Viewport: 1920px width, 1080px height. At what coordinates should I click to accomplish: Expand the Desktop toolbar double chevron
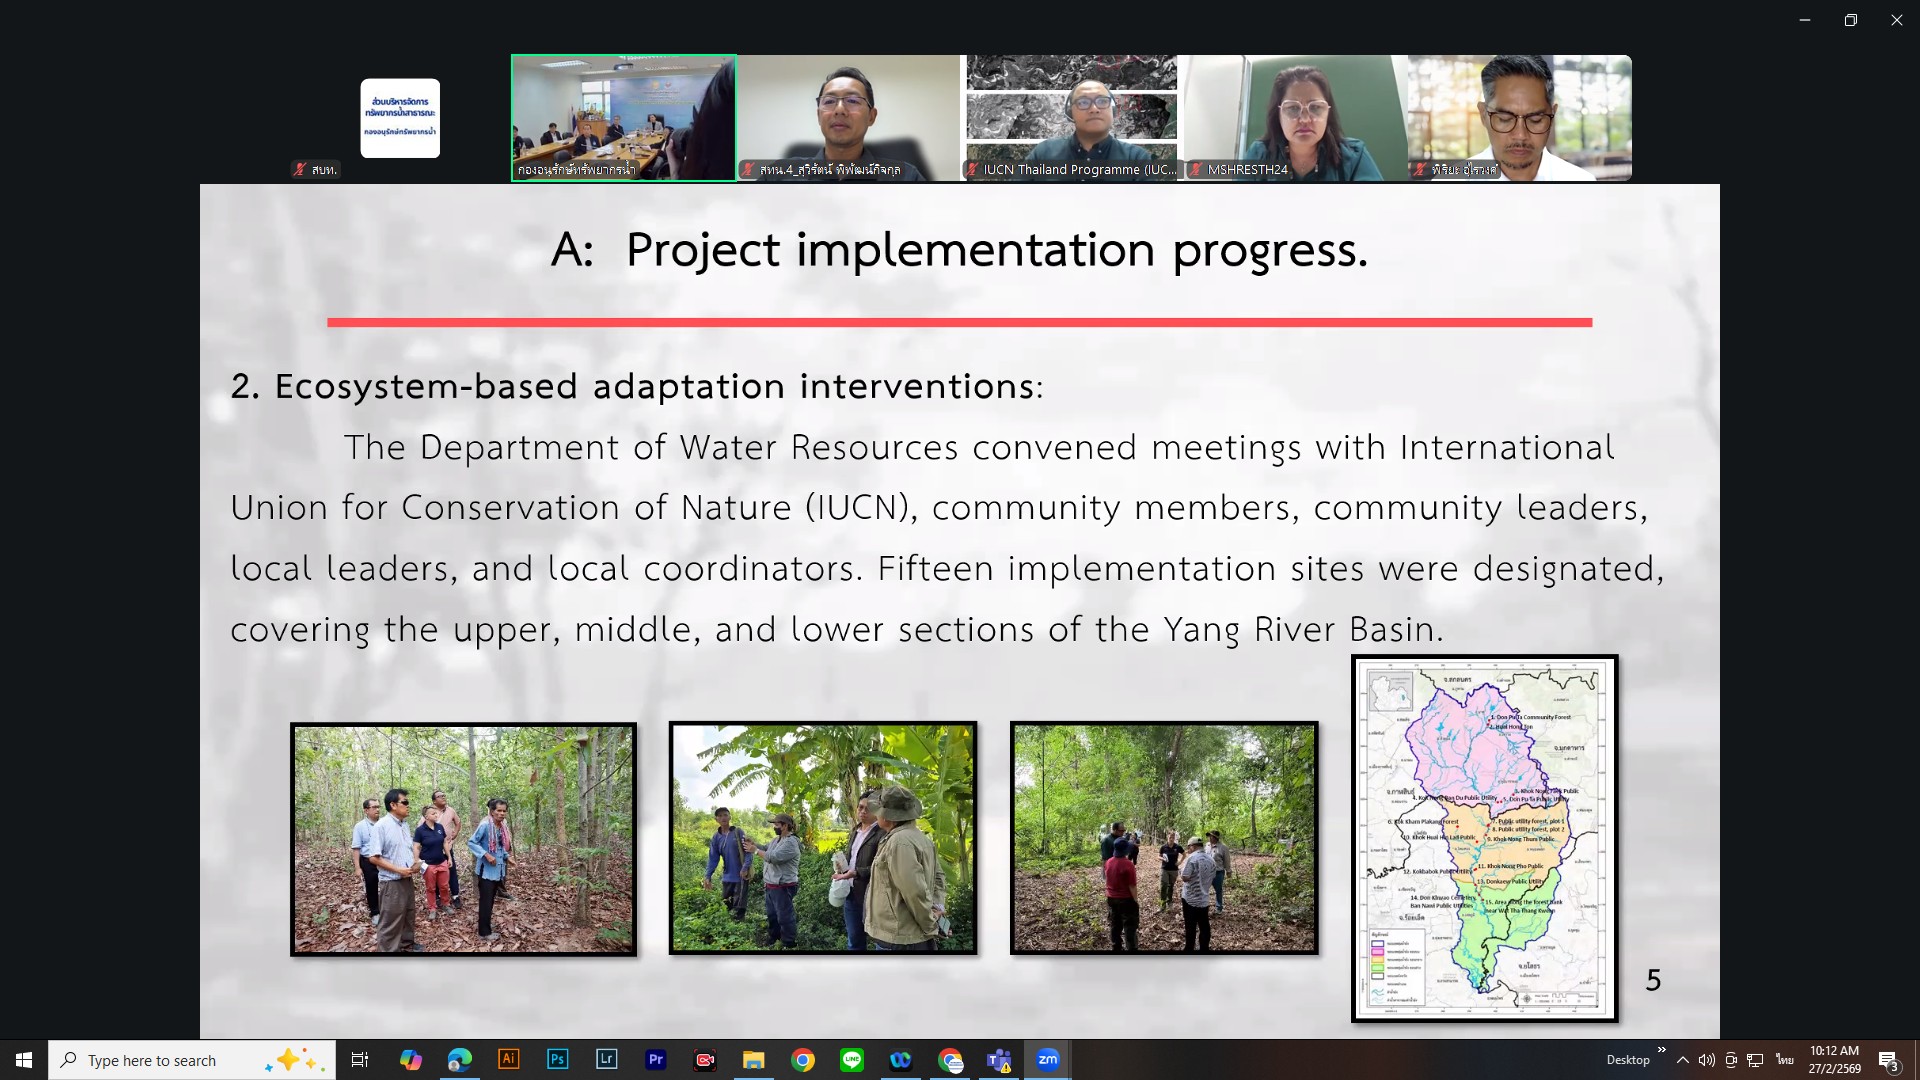point(1662,1050)
